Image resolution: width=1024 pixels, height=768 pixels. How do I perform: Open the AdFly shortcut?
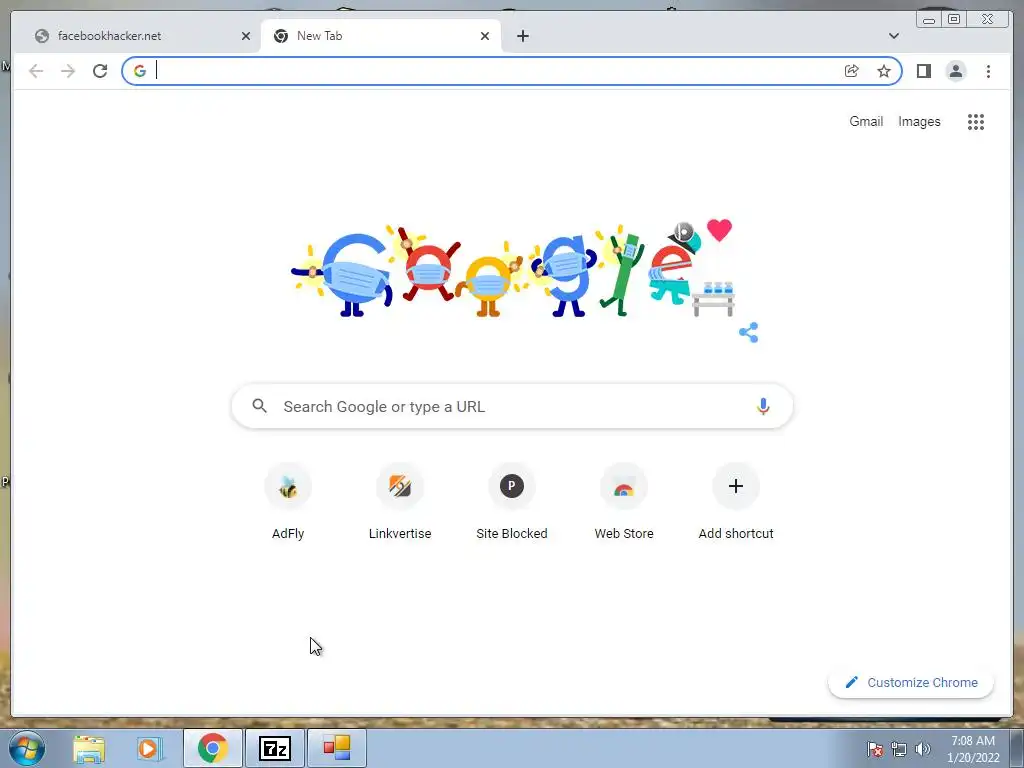click(x=288, y=502)
